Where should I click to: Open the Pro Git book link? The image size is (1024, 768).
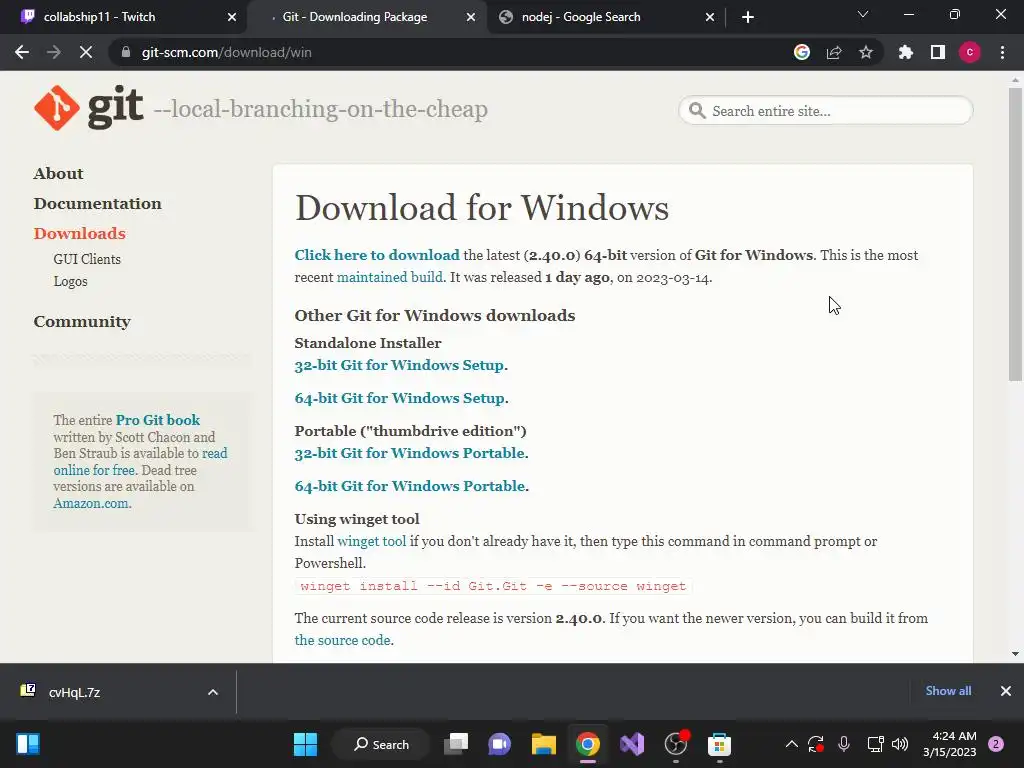coord(158,420)
